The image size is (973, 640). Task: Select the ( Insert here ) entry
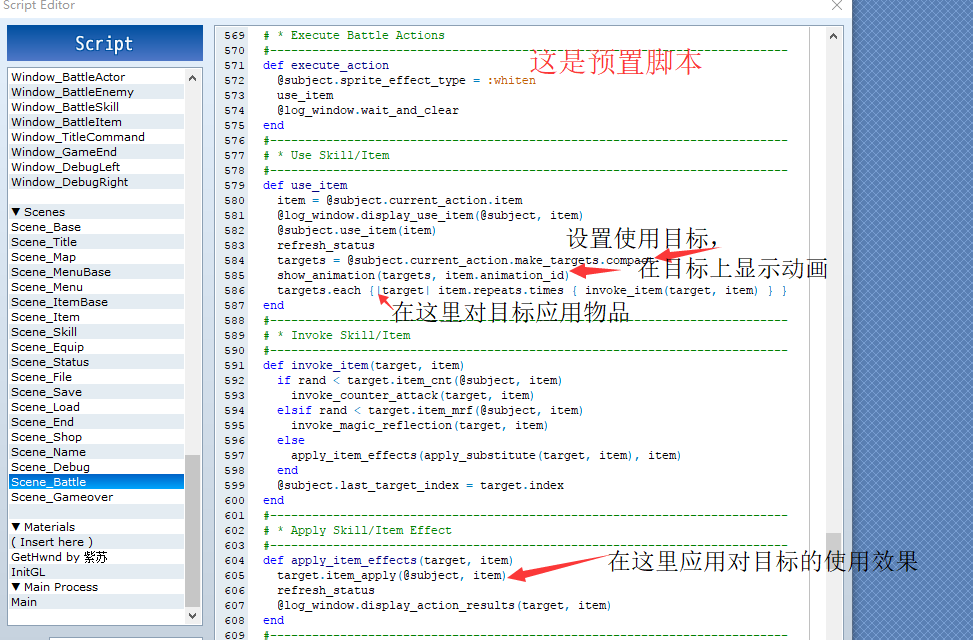click(x=97, y=542)
